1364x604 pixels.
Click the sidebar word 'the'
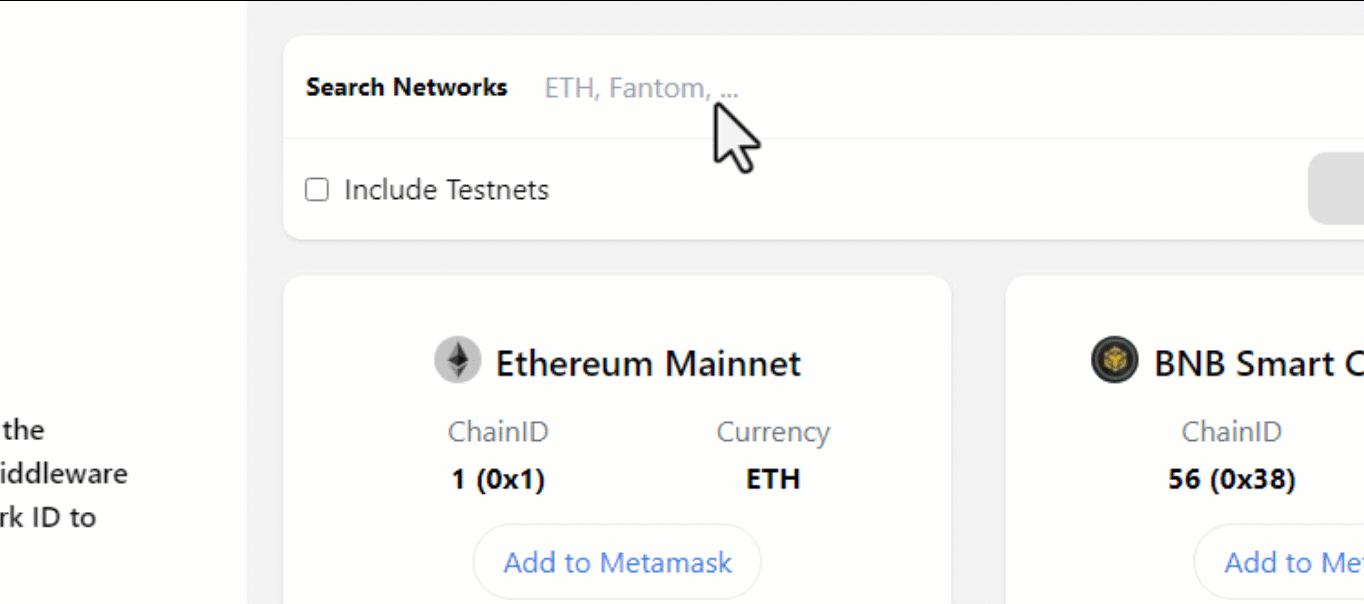click(x=23, y=430)
